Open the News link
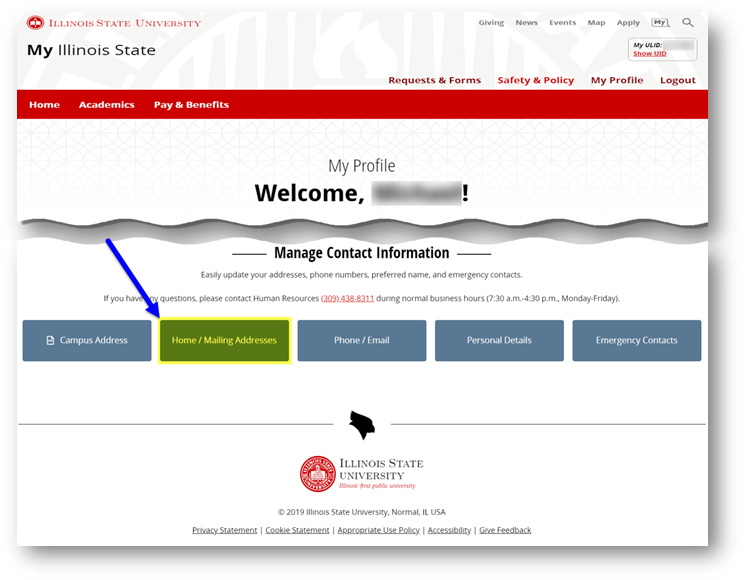The image size is (744, 580). (527, 22)
